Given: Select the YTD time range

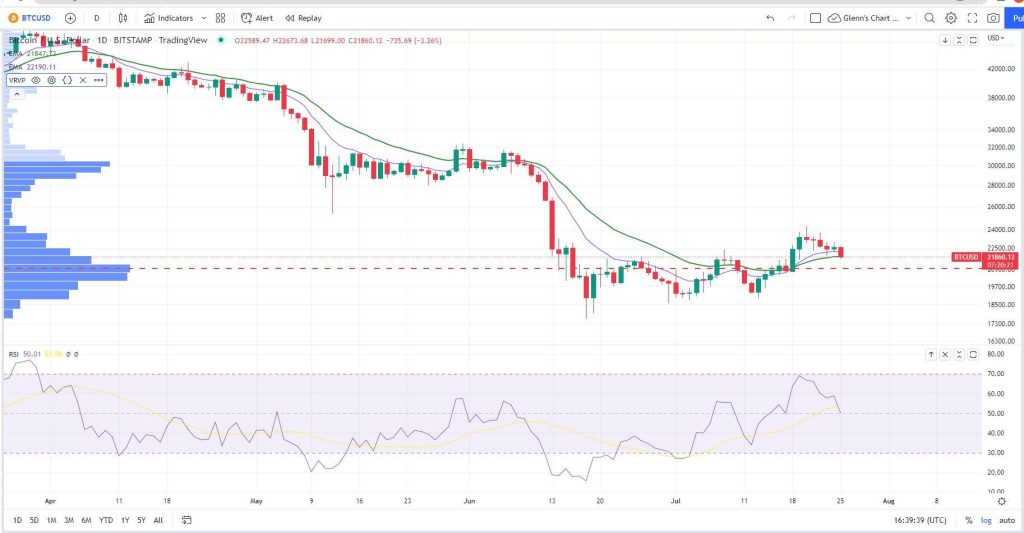Looking at the screenshot, I should point(105,520).
